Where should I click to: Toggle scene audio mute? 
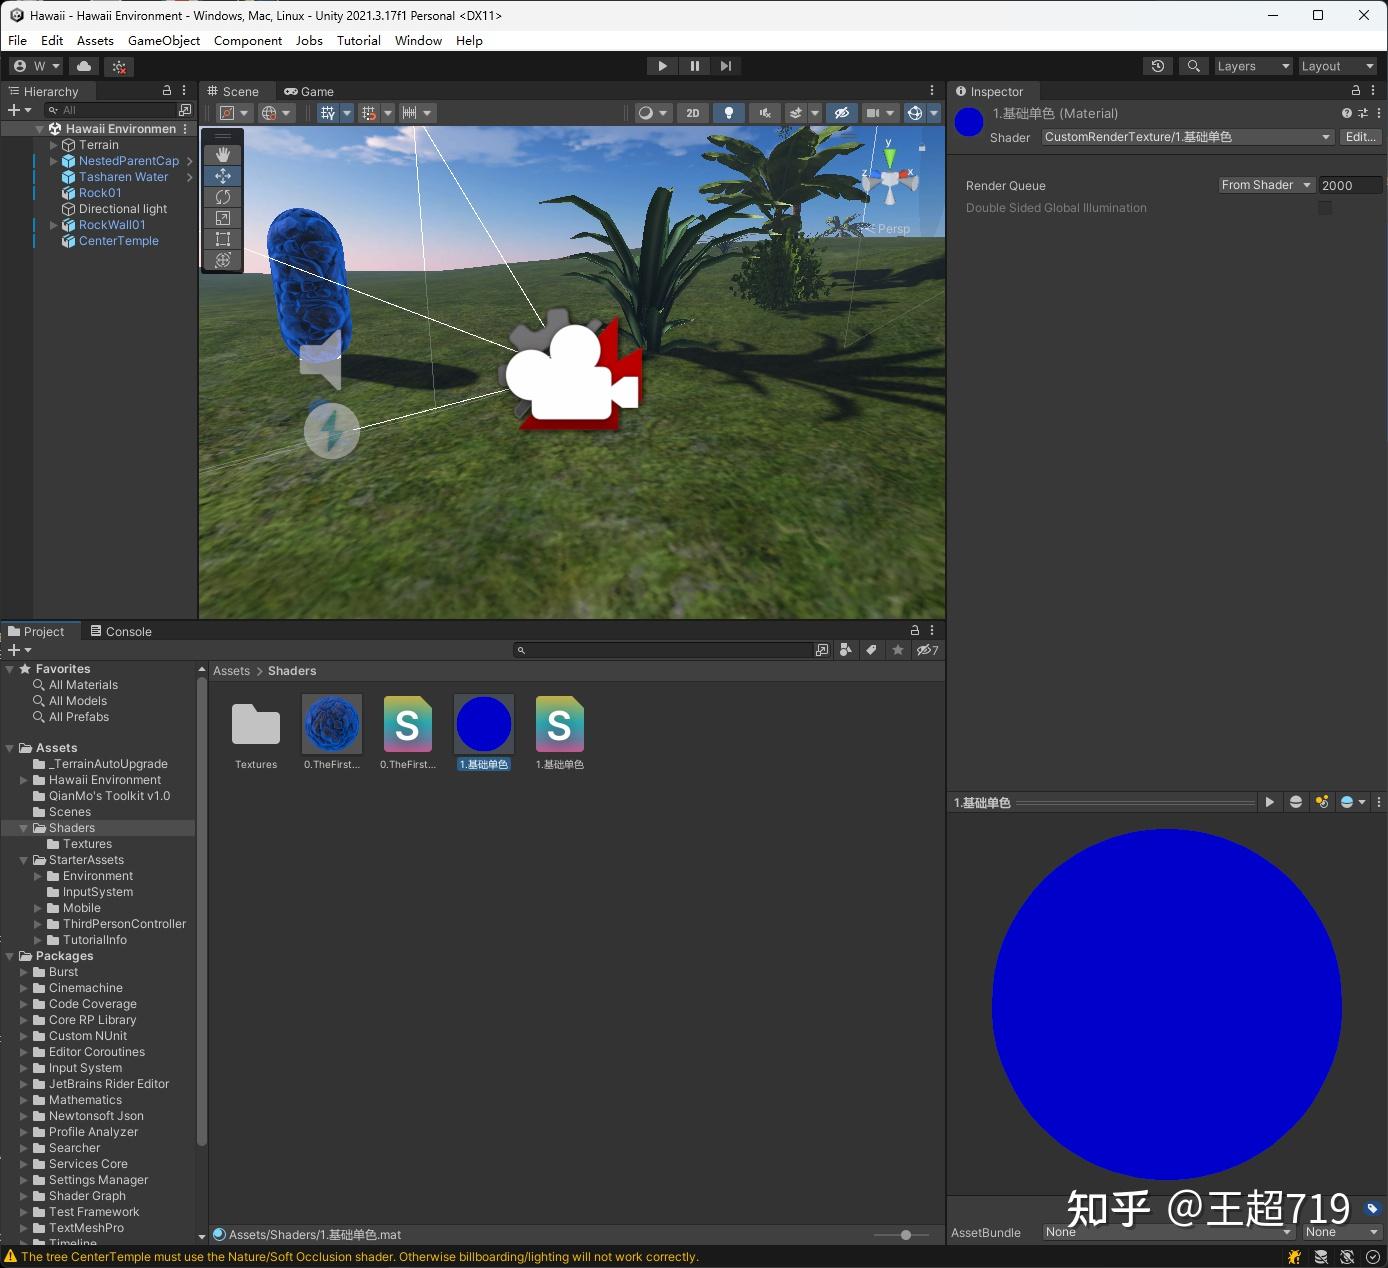pos(764,113)
